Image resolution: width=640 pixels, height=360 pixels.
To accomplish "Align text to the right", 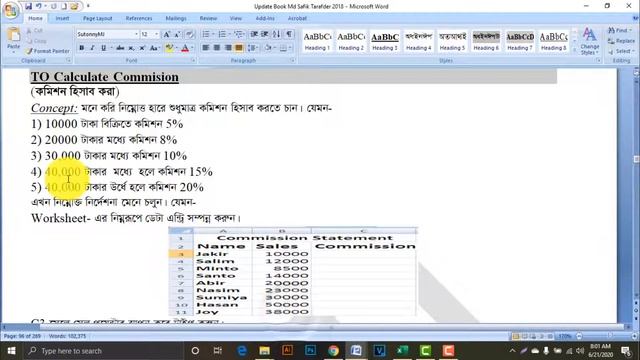I will 228,48.
